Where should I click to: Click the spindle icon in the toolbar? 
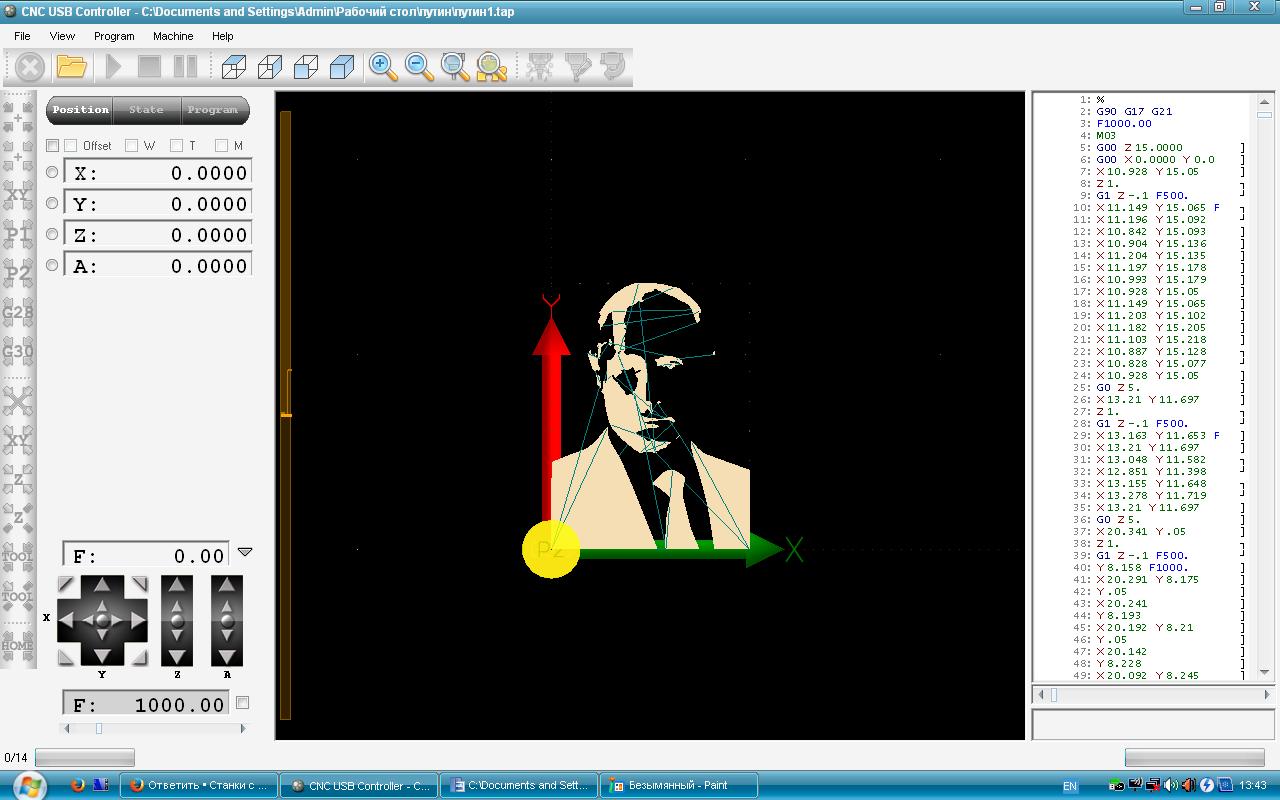click(540, 67)
